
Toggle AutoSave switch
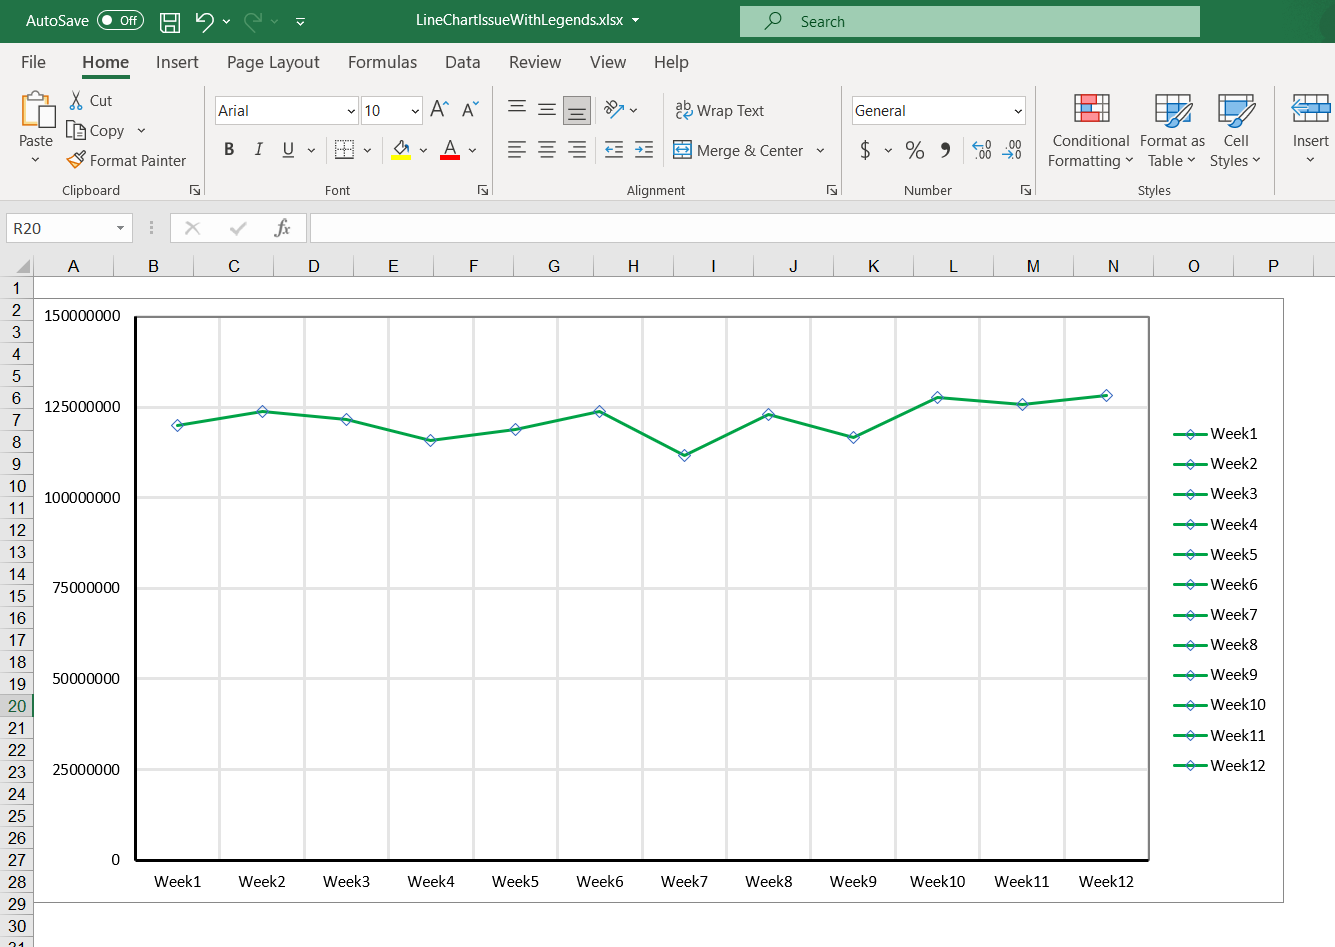(120, 21)
